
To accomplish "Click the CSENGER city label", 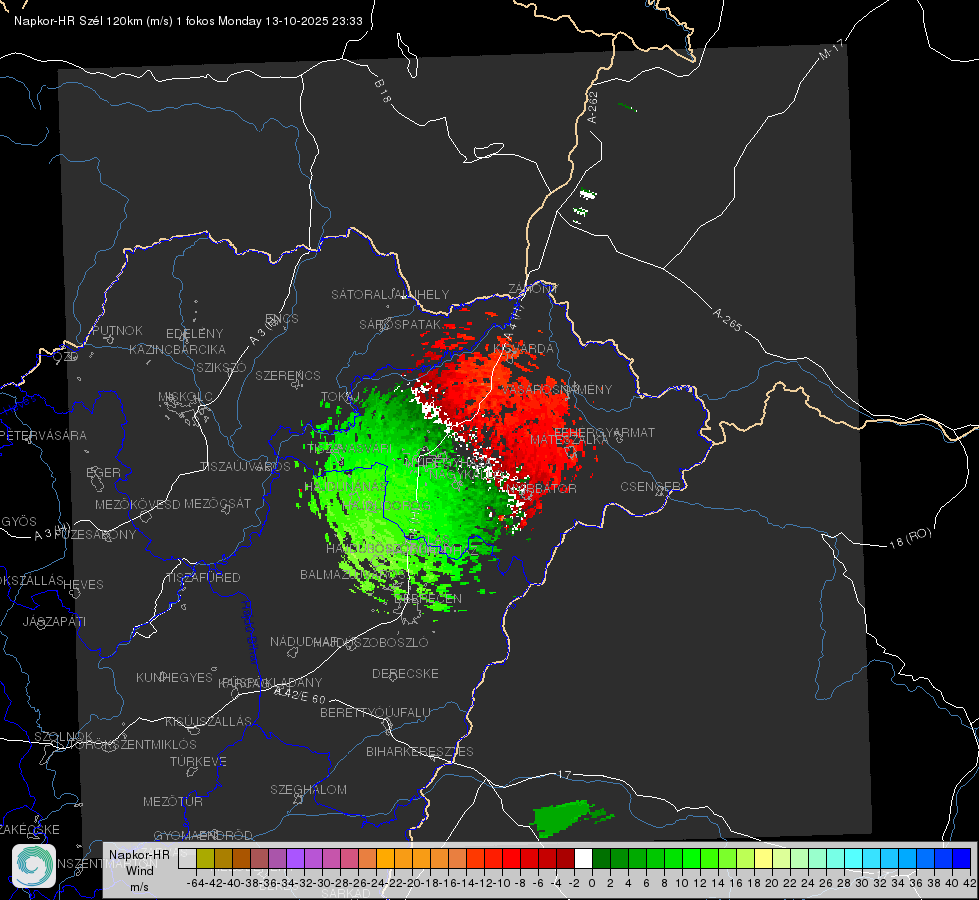I will click(650, 487).
